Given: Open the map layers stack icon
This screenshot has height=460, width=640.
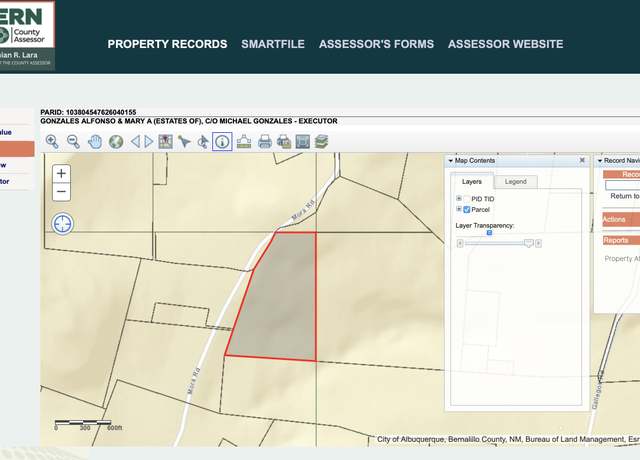Looking at the screenshot, I should [321, 142].
